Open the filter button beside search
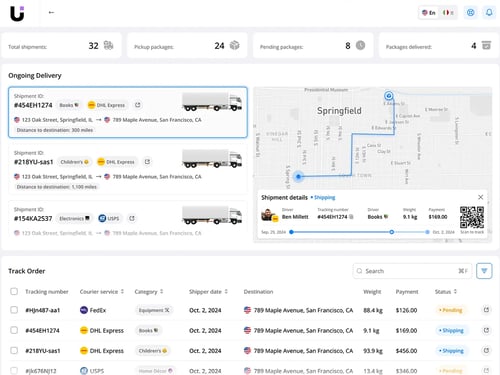The width and height of the screenshot is (500, 375). click(484, 271)
